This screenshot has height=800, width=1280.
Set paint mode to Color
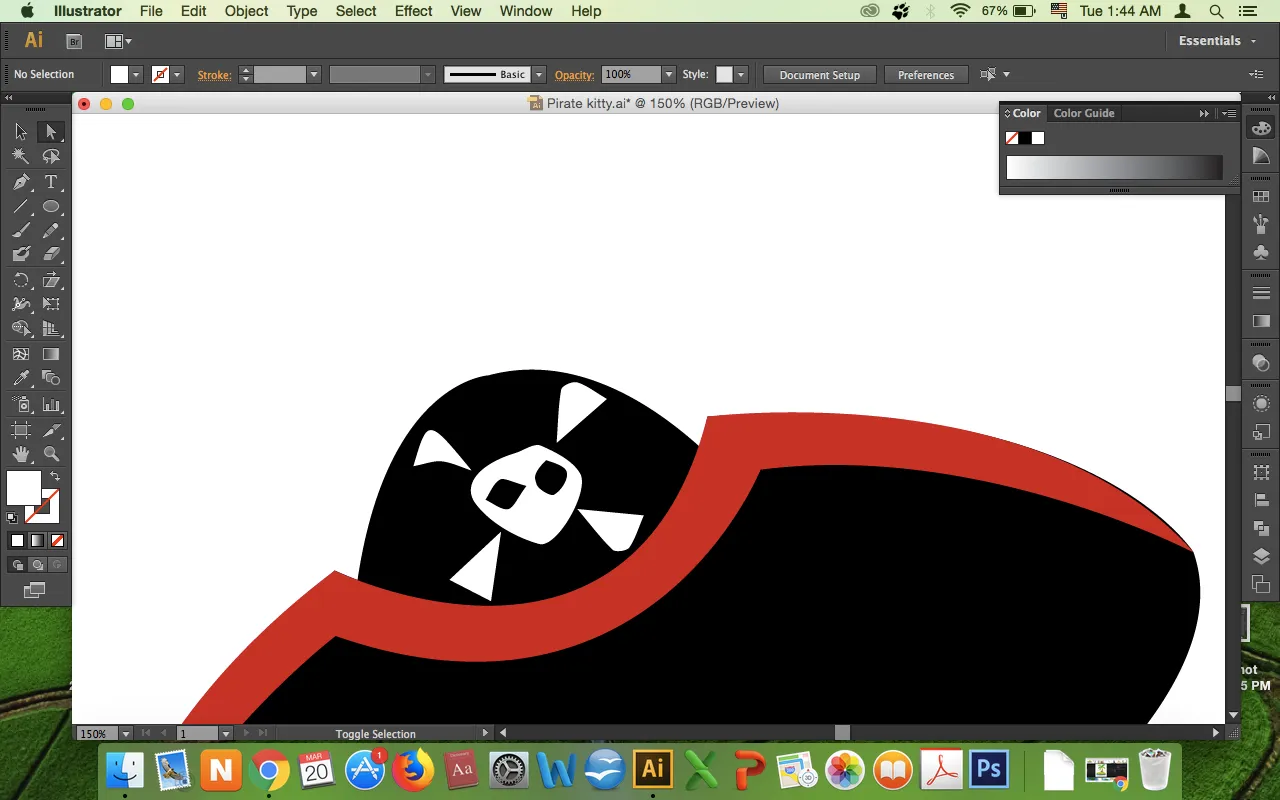click(17, 541)
